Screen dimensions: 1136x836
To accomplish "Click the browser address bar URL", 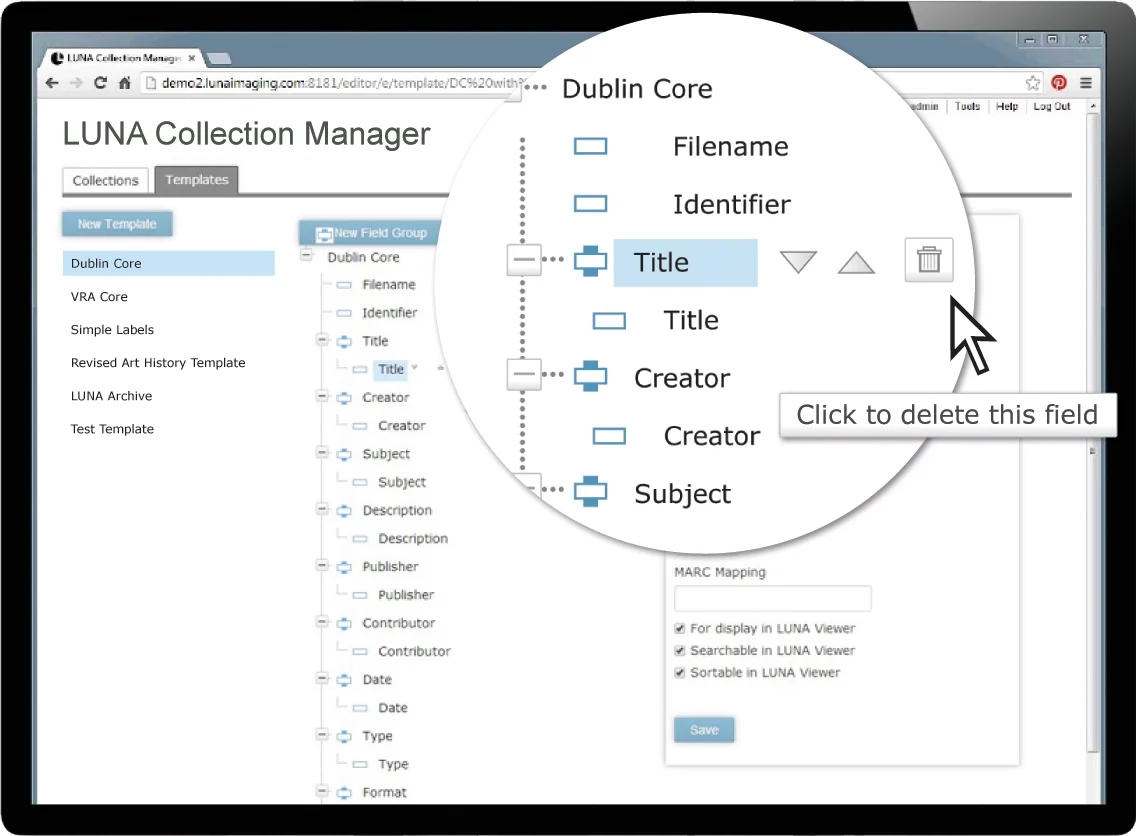I will [x=341, y=83].
